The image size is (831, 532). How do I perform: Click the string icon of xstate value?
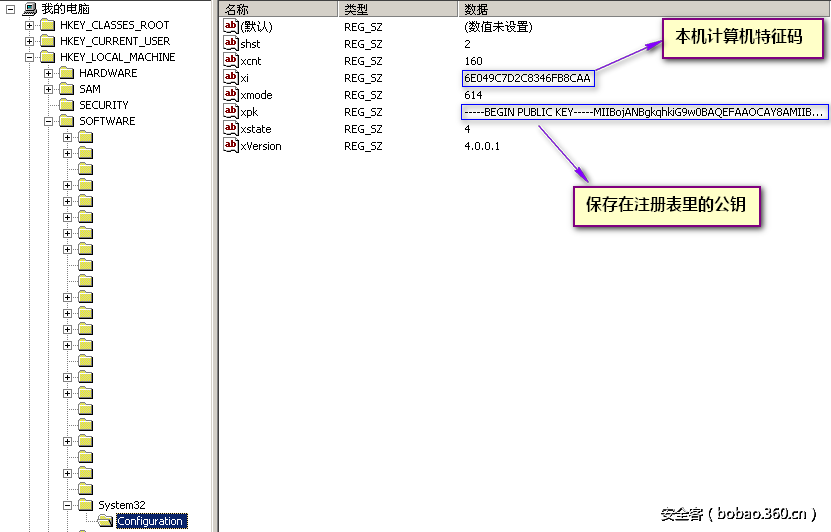(x=231, y=128)
